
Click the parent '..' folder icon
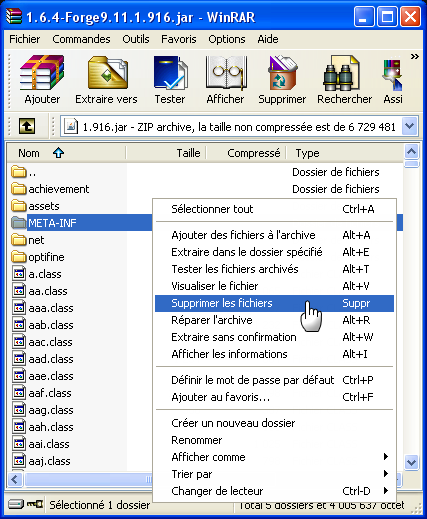click(x=19, y=172)
